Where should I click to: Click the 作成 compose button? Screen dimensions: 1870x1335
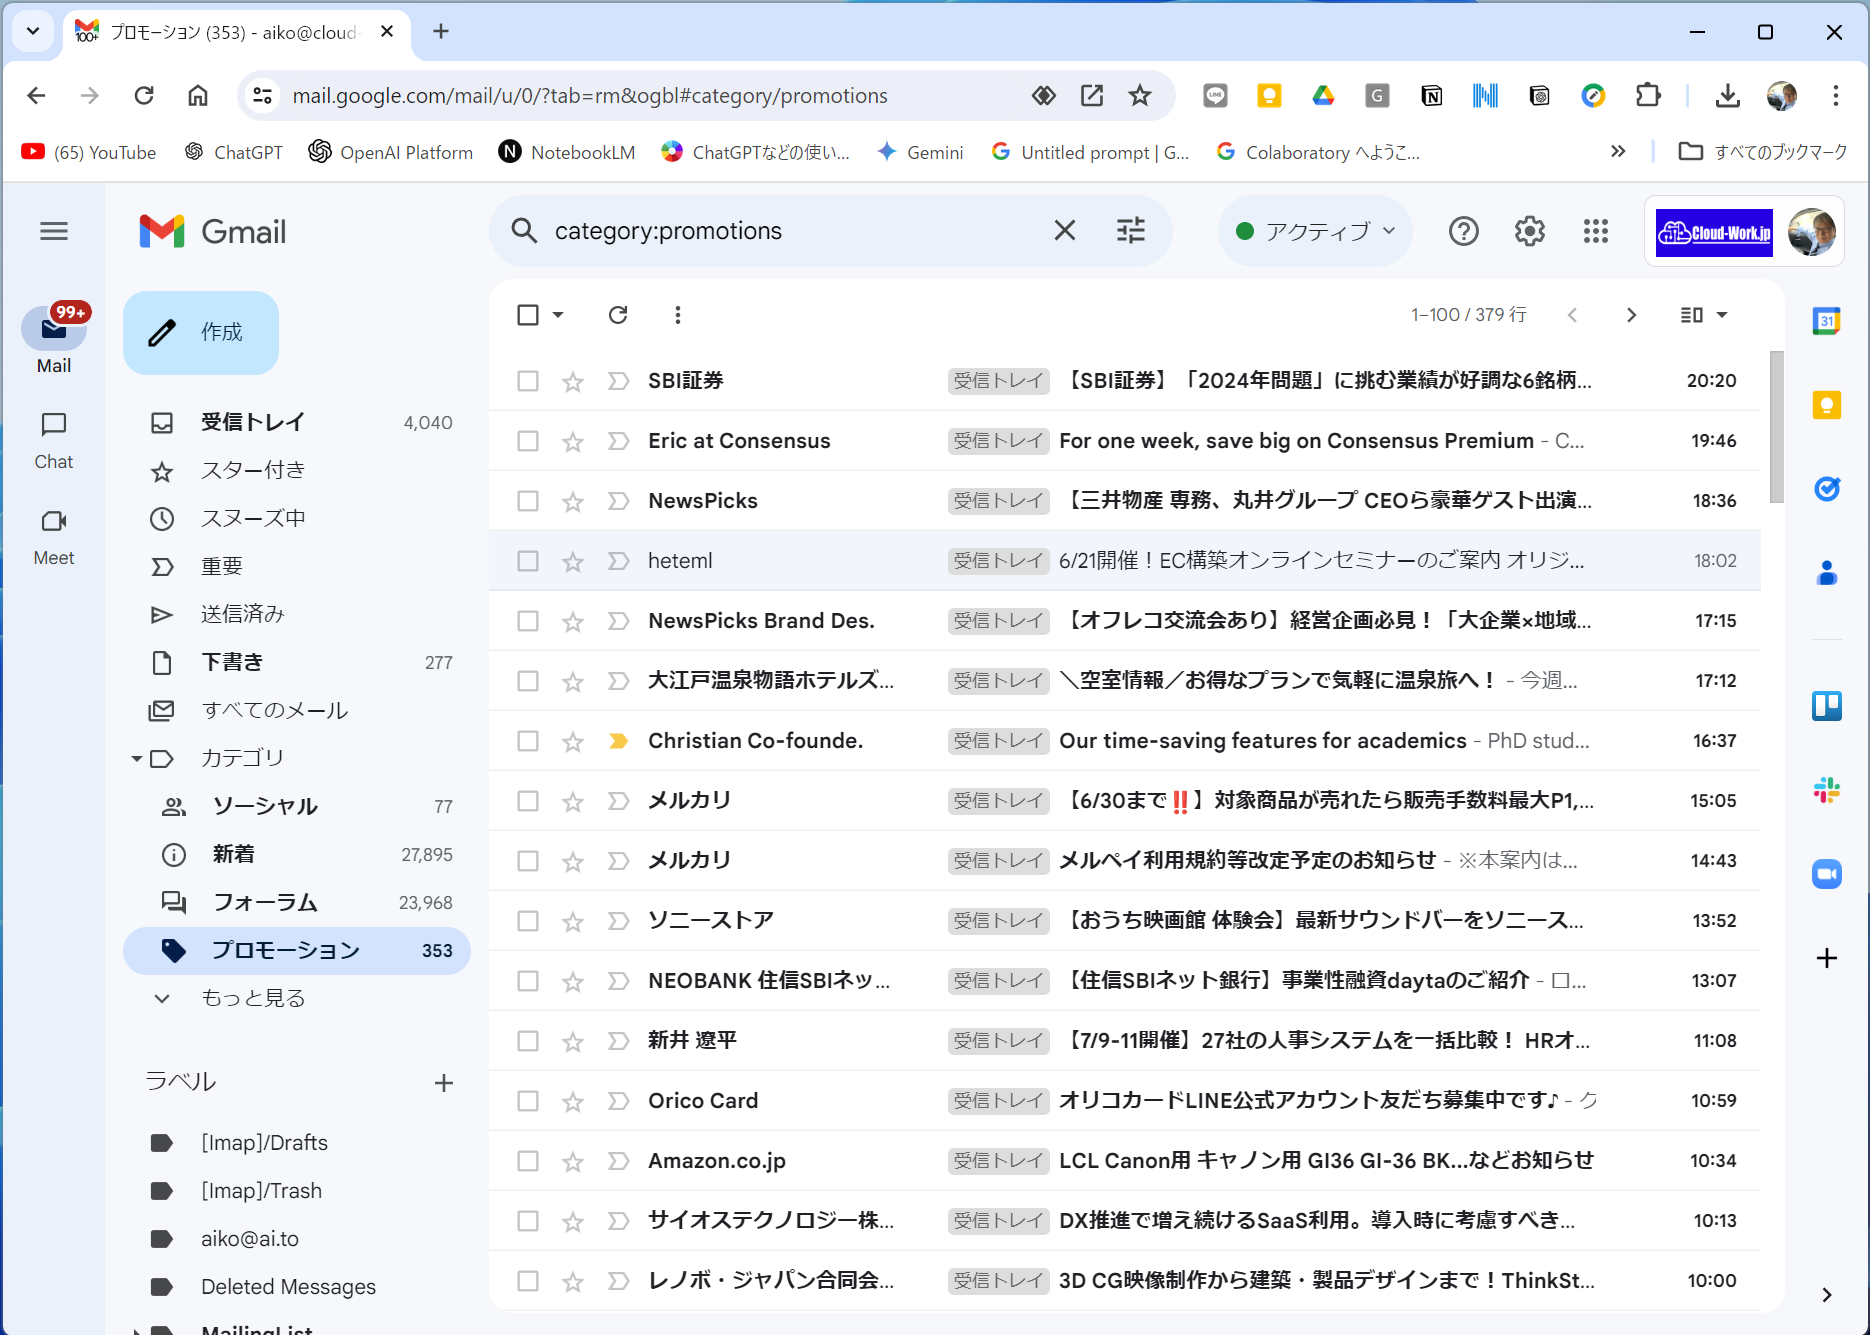coord(201,333)
